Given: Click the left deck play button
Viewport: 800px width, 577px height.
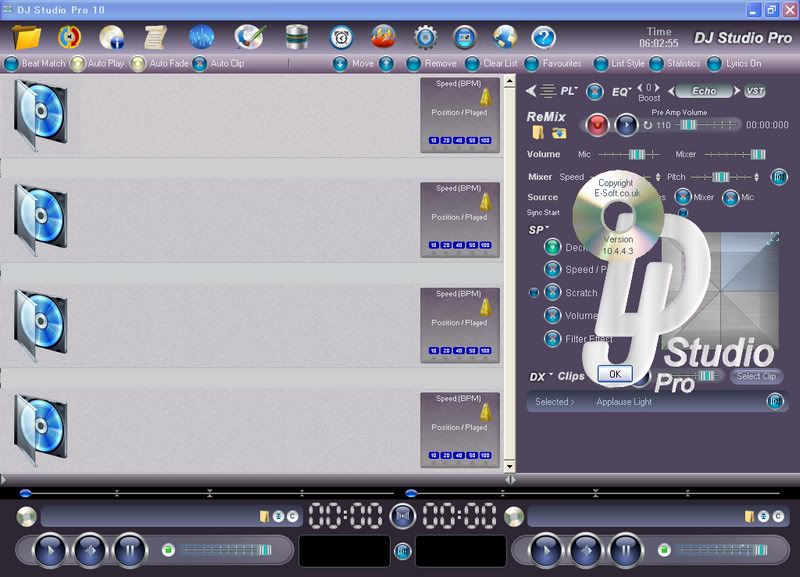Looking at the screenshot, I should coord(50,550).
